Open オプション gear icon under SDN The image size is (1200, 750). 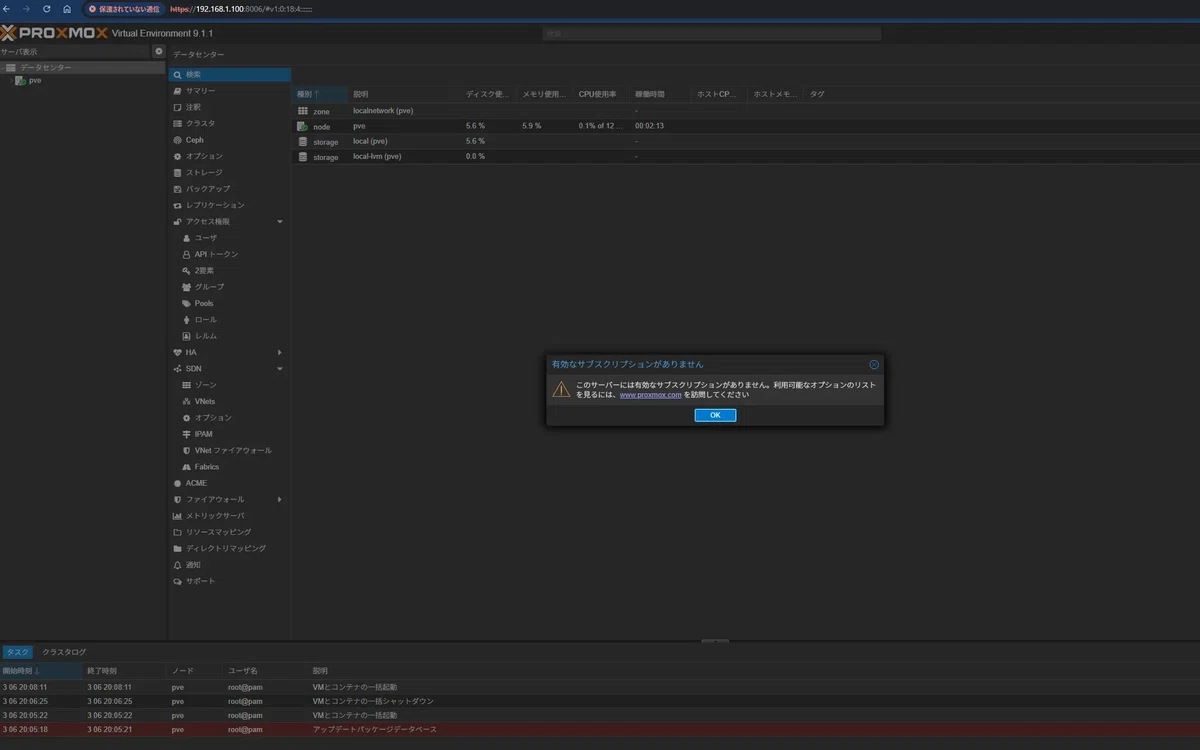click(x=230, y=418)
